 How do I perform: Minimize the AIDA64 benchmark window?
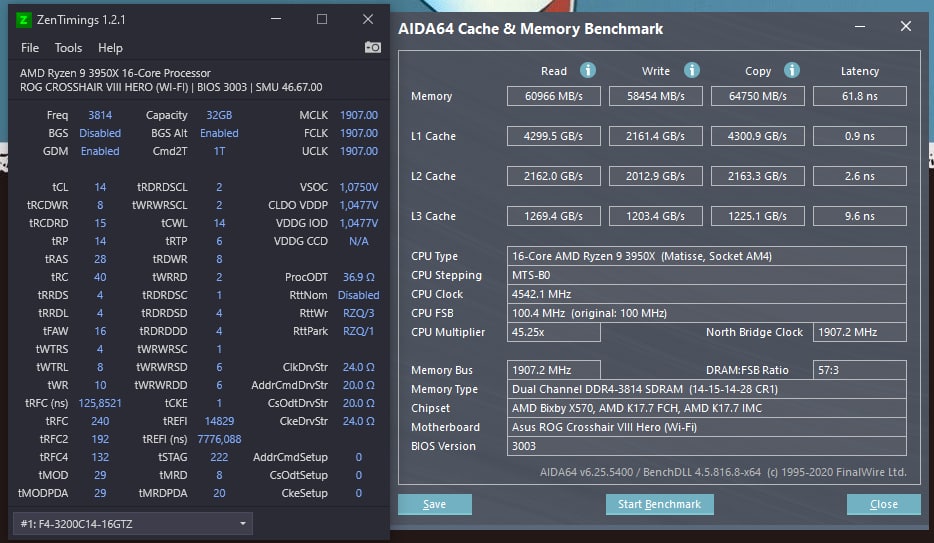point(860,27)
